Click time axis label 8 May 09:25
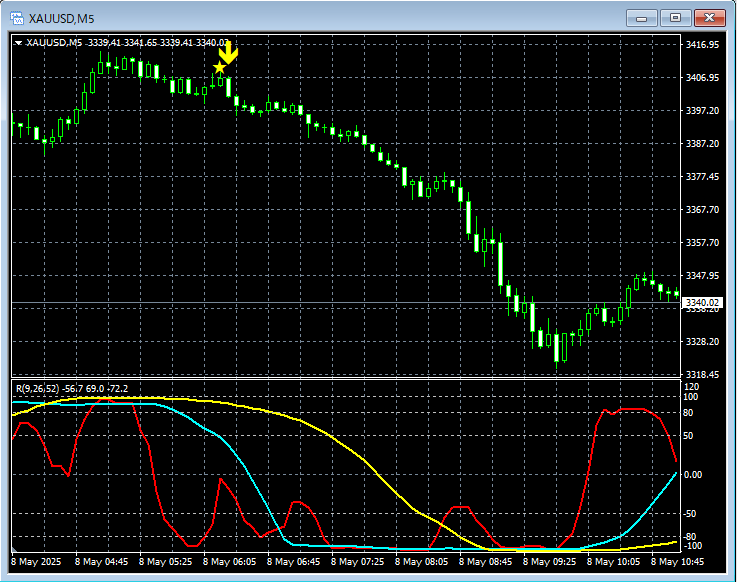738x582 pixels. tap(549, 562)
